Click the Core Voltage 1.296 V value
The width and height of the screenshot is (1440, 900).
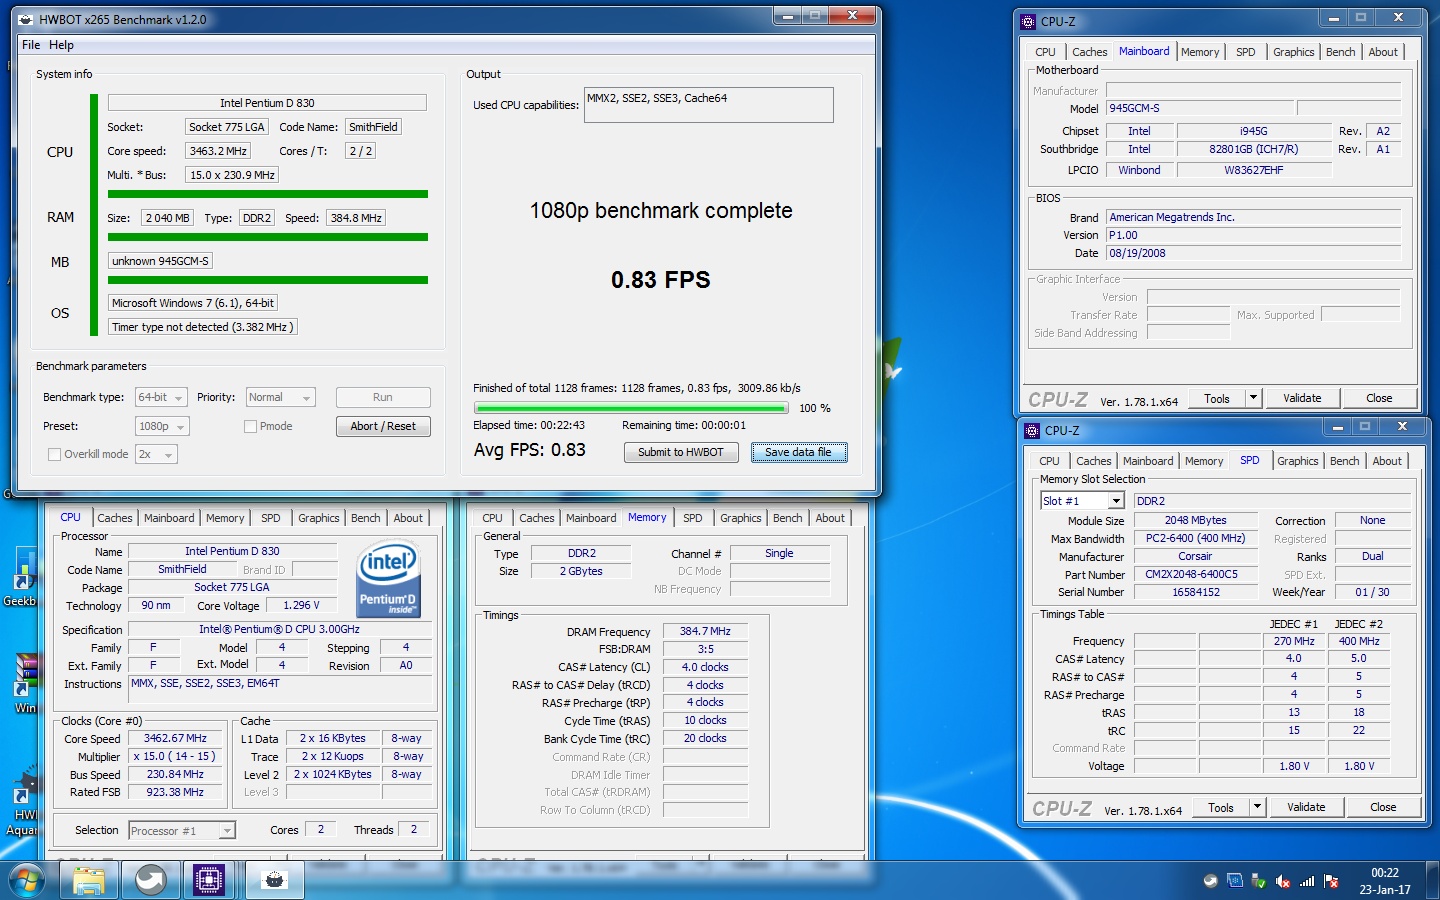301,605
